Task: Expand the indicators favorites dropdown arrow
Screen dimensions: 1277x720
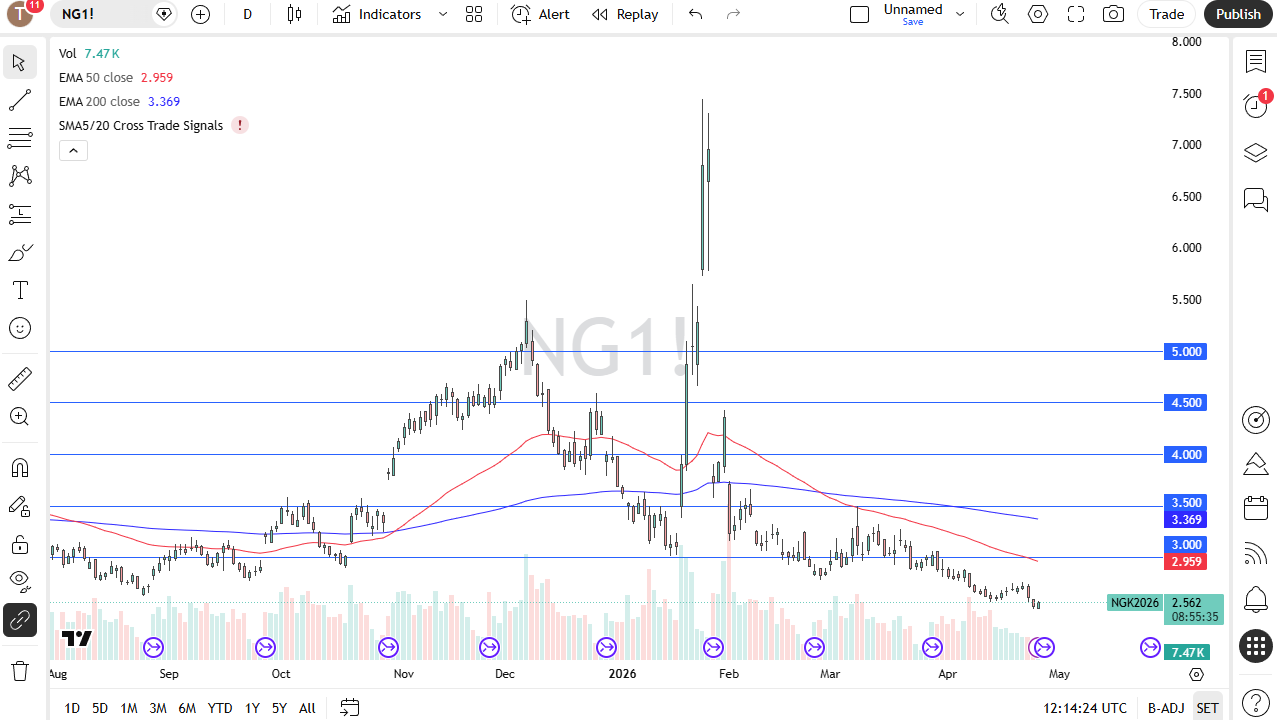Action: (x=443, y=14)
